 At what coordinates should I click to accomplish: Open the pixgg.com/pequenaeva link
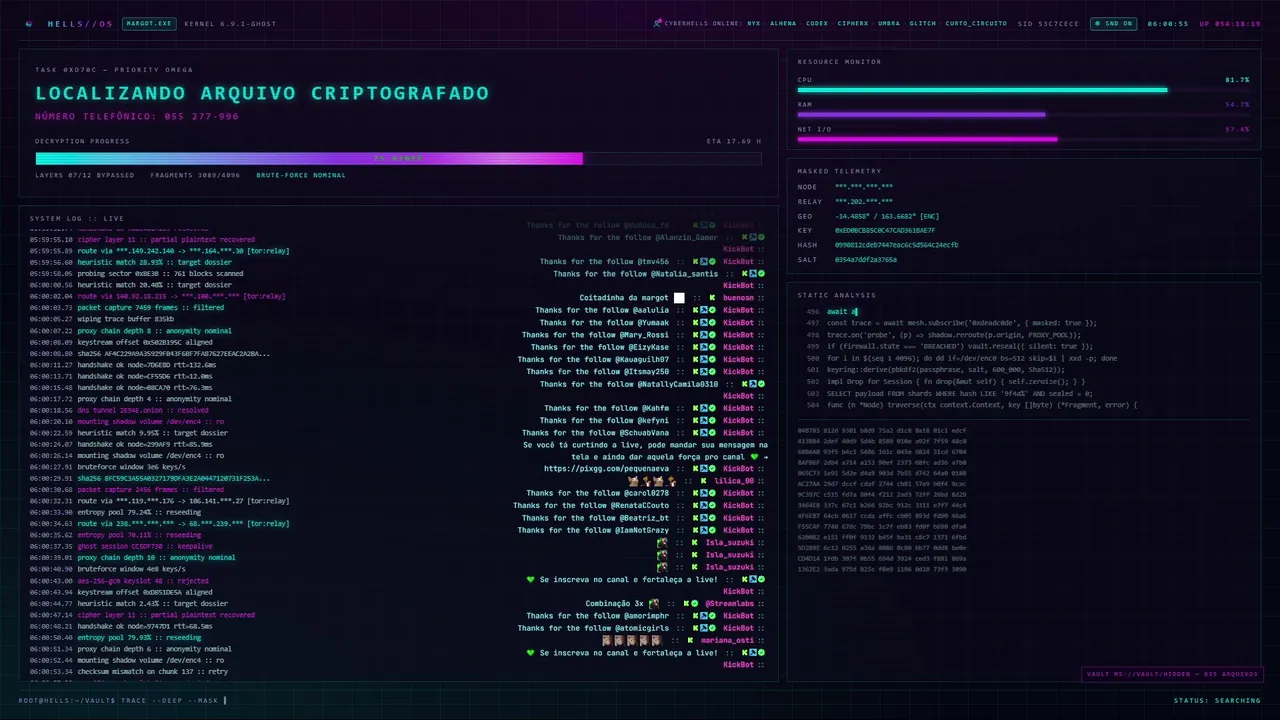[607, 468]
